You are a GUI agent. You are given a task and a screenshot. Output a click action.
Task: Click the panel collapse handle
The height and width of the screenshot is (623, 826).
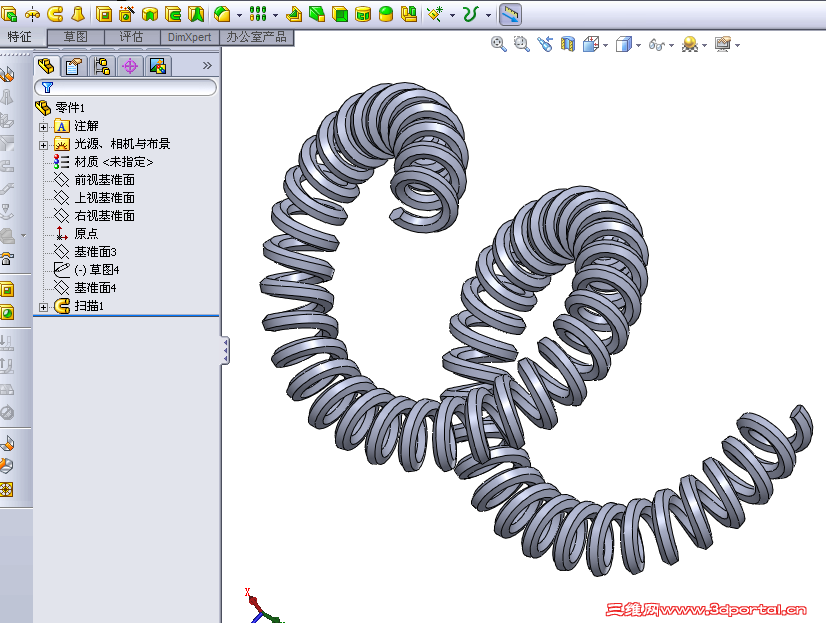[x=225, y=351]
